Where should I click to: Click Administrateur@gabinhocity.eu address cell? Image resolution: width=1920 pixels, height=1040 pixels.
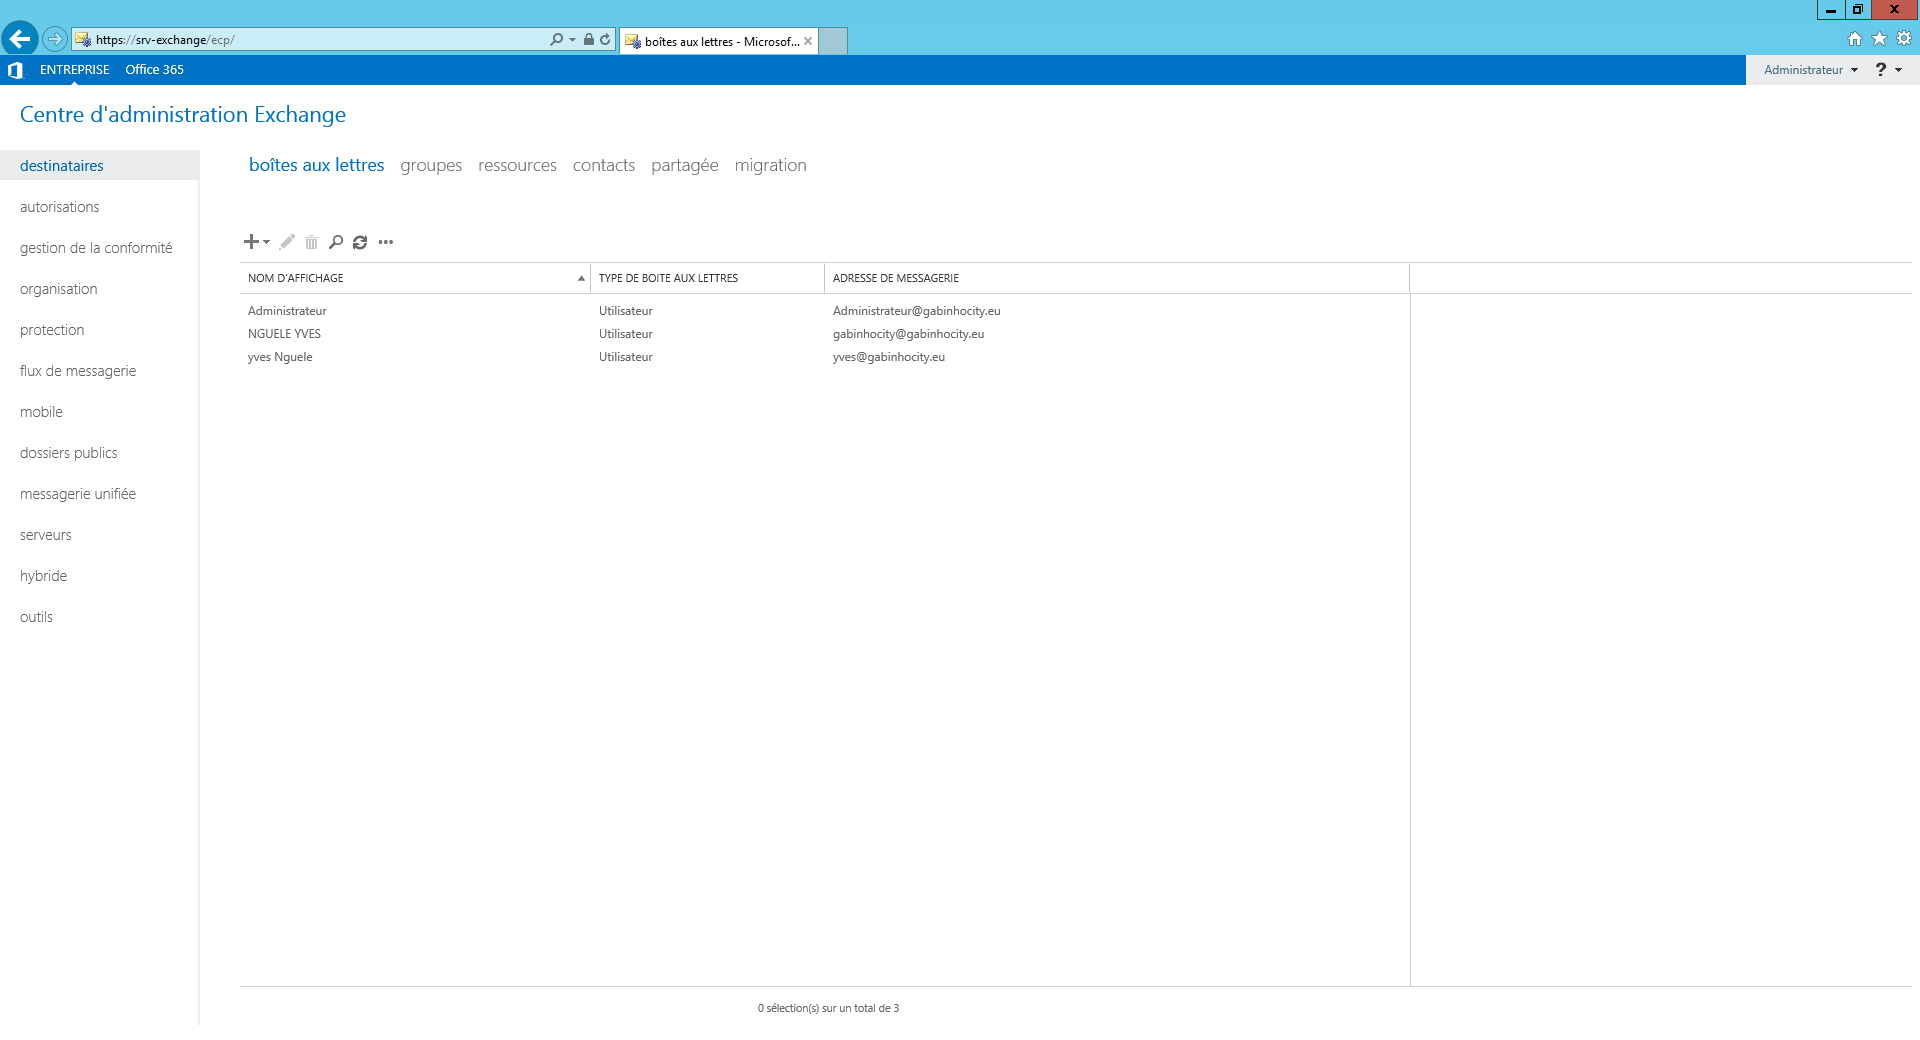(916, 311)
